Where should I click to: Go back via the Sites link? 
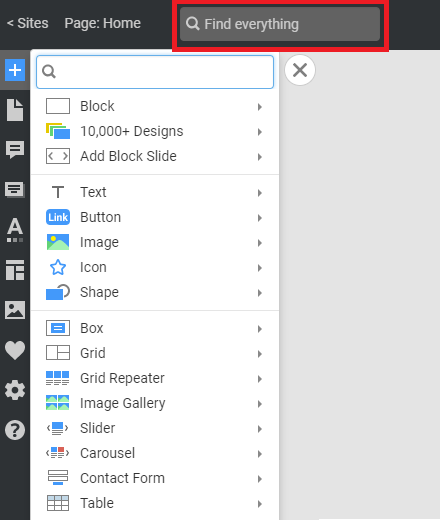point(28,23)
